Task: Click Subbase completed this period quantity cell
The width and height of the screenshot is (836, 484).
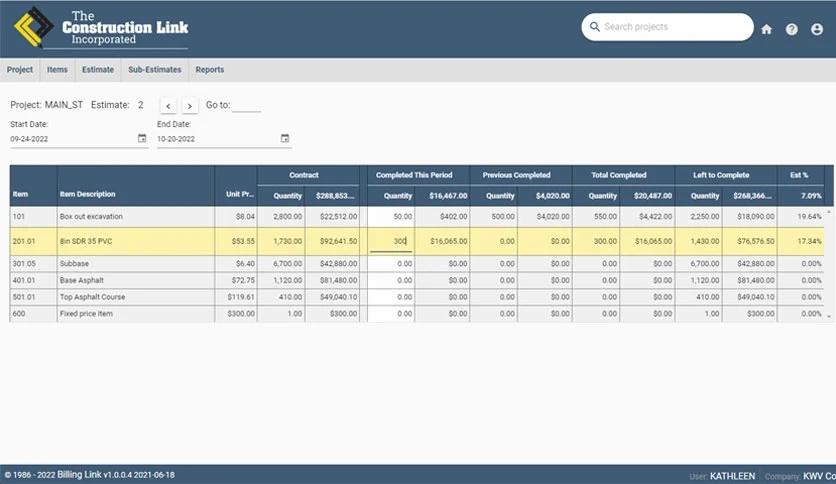Action: coord(391,263)
